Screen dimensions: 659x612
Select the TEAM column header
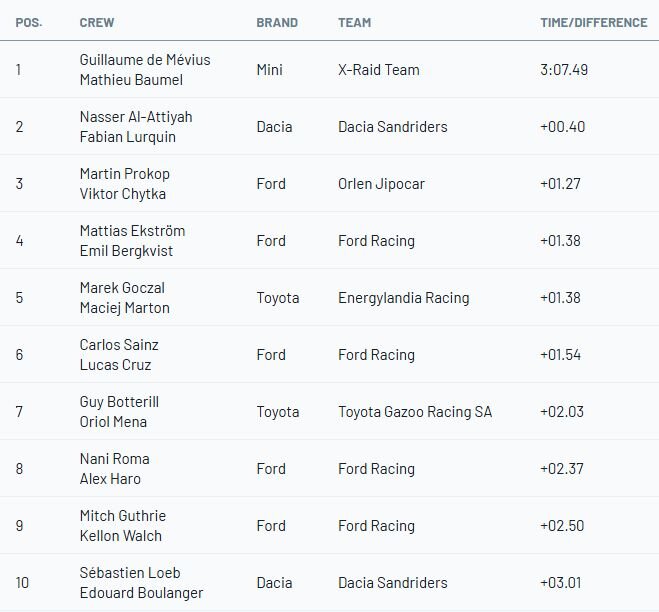point(355,22)
